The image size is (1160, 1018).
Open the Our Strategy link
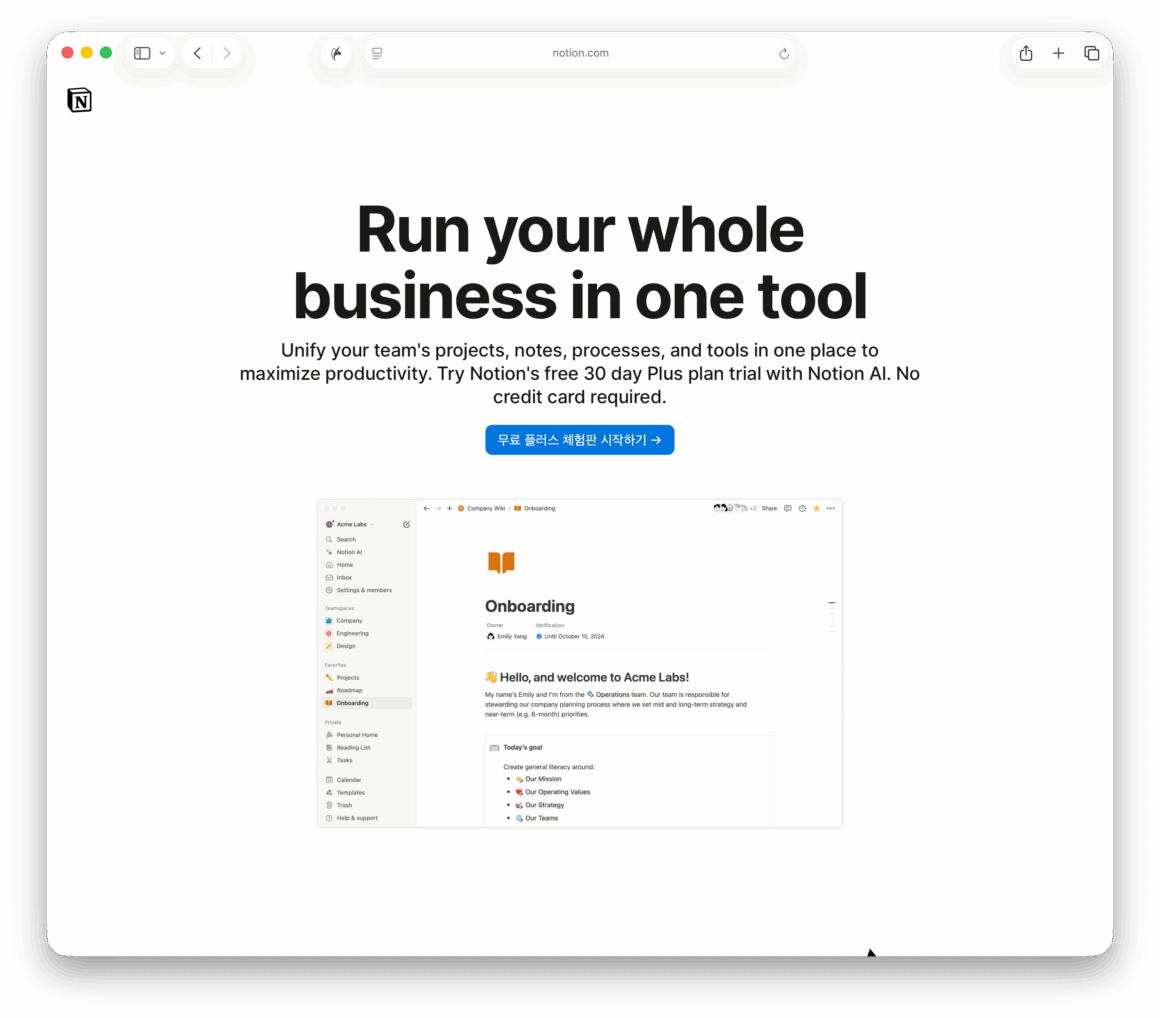[540, 805]
